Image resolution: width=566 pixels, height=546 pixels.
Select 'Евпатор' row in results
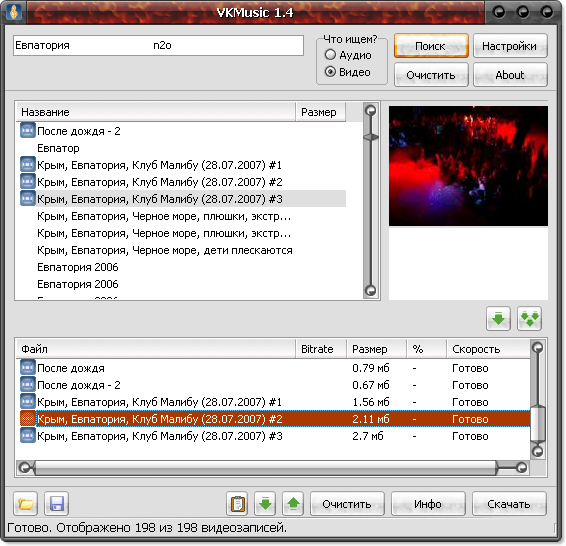pos(58,148)
